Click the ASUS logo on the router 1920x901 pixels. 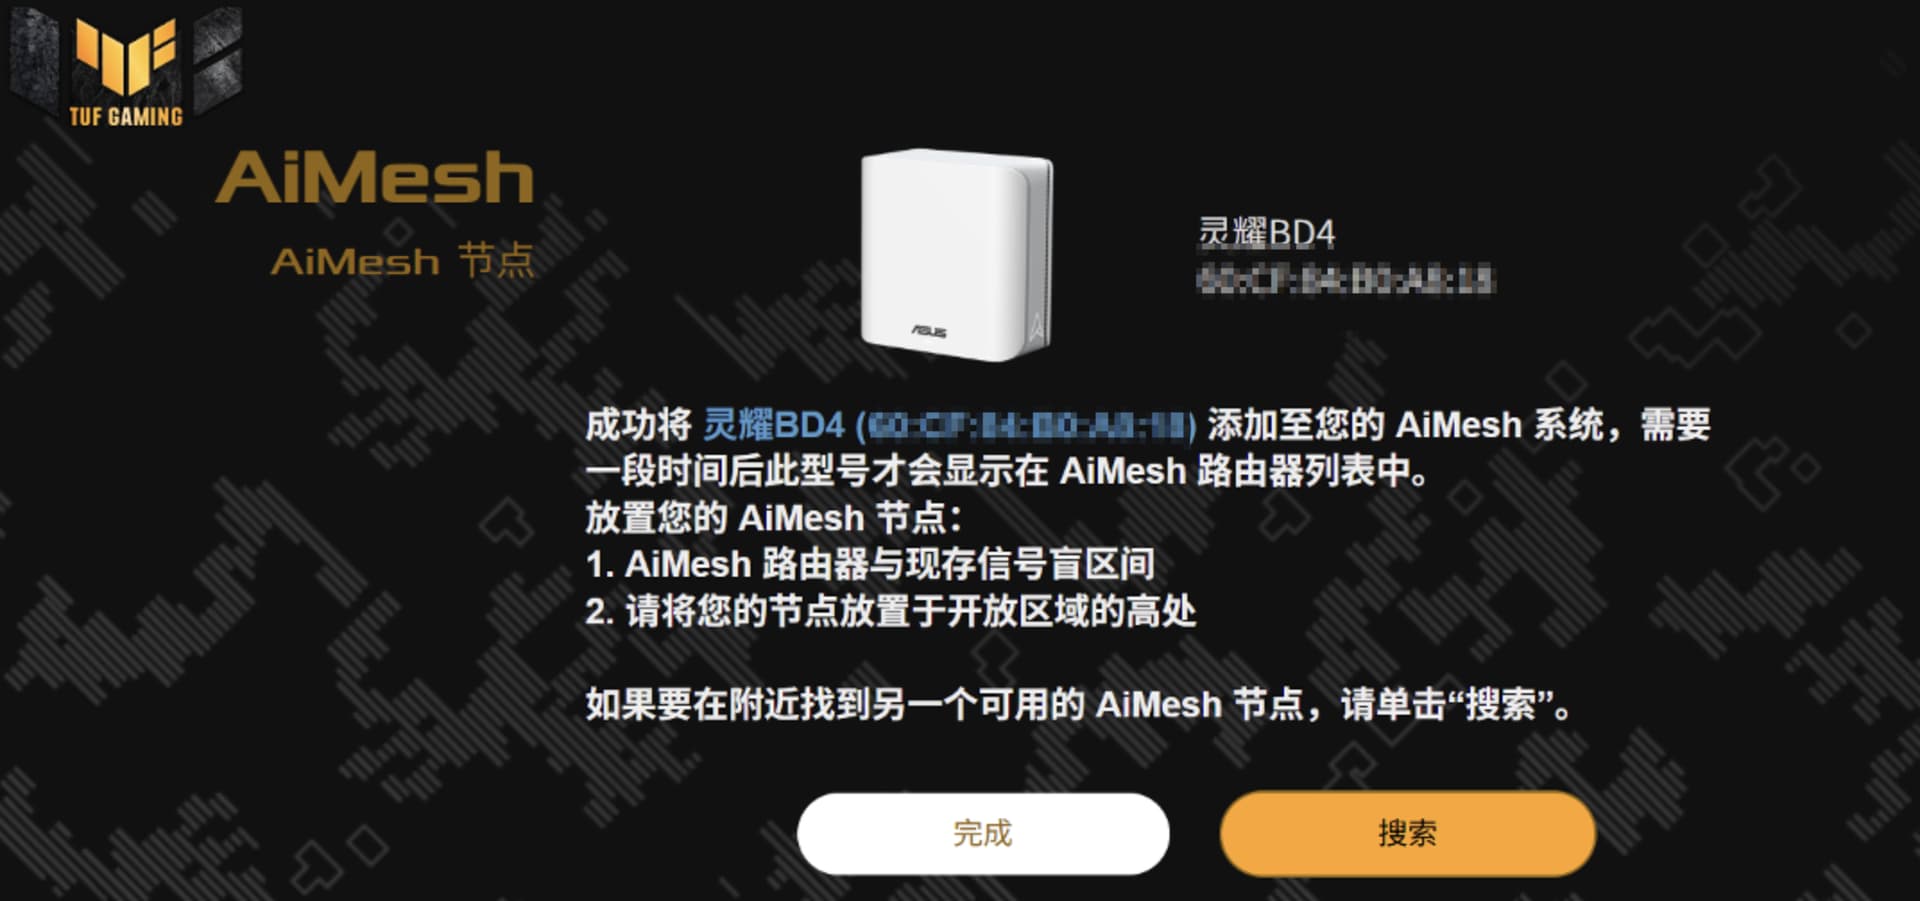(x=928, y=331)
